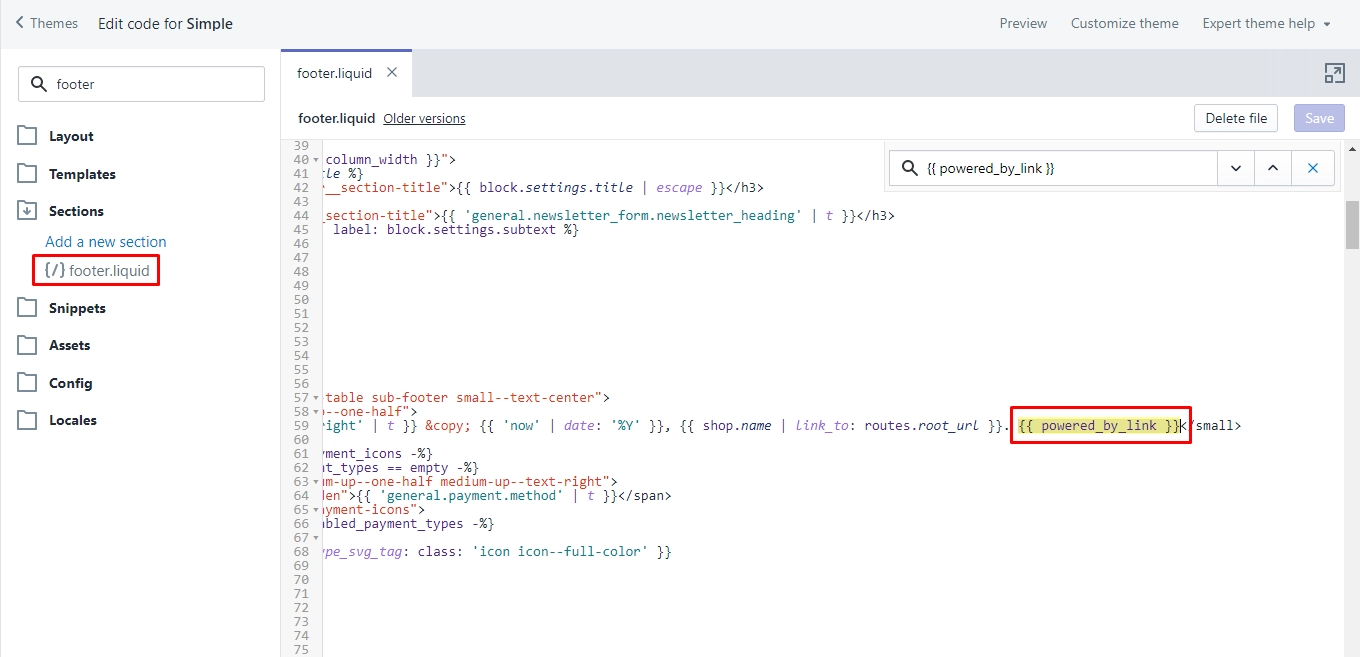The height and width of the screenshot is (657, 1360).
Task: Click the Sections folder download-arrow icon
Action: (x=27, y=210)
